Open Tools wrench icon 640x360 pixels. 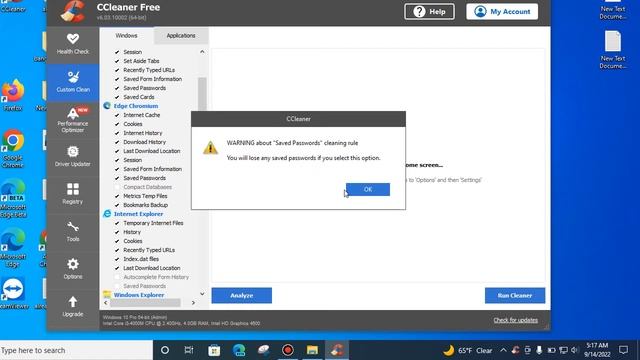pos(73,227)
